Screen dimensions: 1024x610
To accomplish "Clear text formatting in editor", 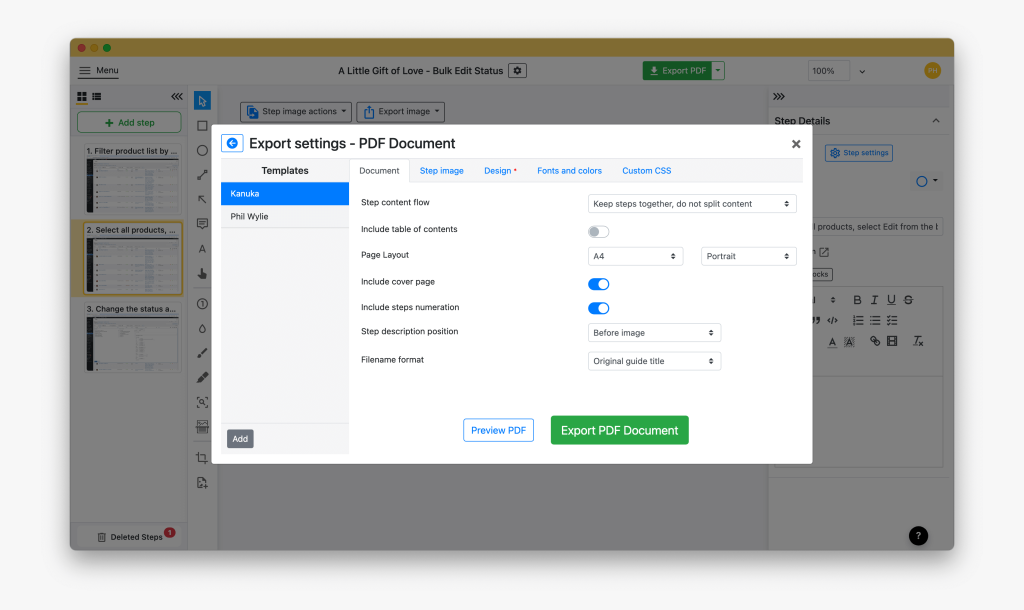I will [918, 341].
